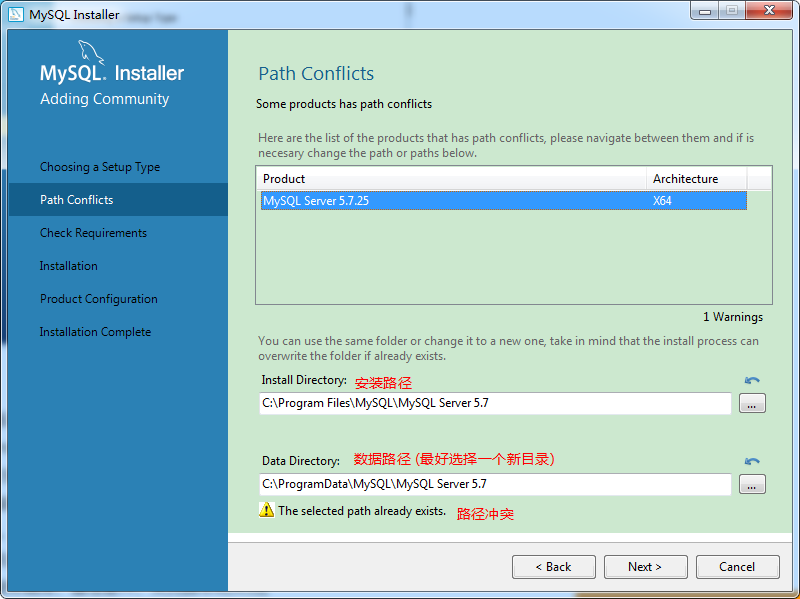Cancel the installation wizard
The image size is (800, 599).
pyautogui.click(x=737, y=567)
